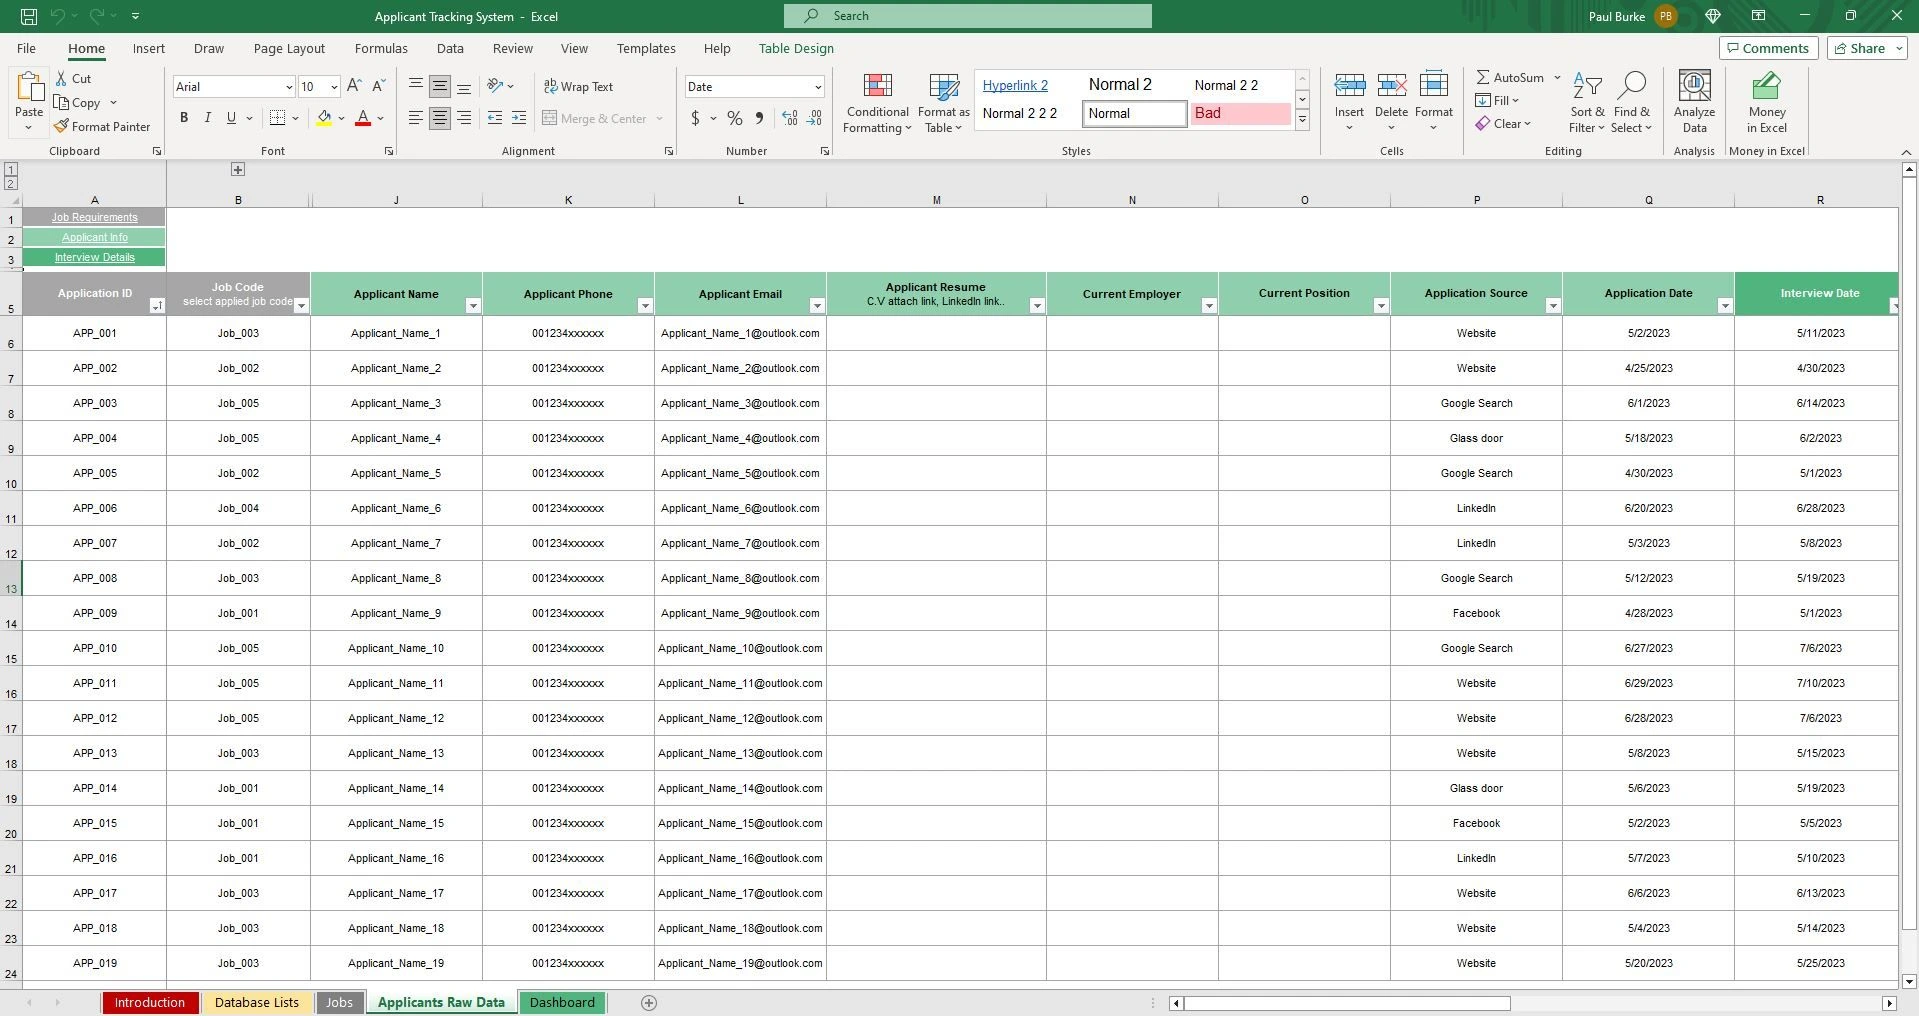
Task: Click cell APP_005 in Application ID column
Action: point(94,473)
